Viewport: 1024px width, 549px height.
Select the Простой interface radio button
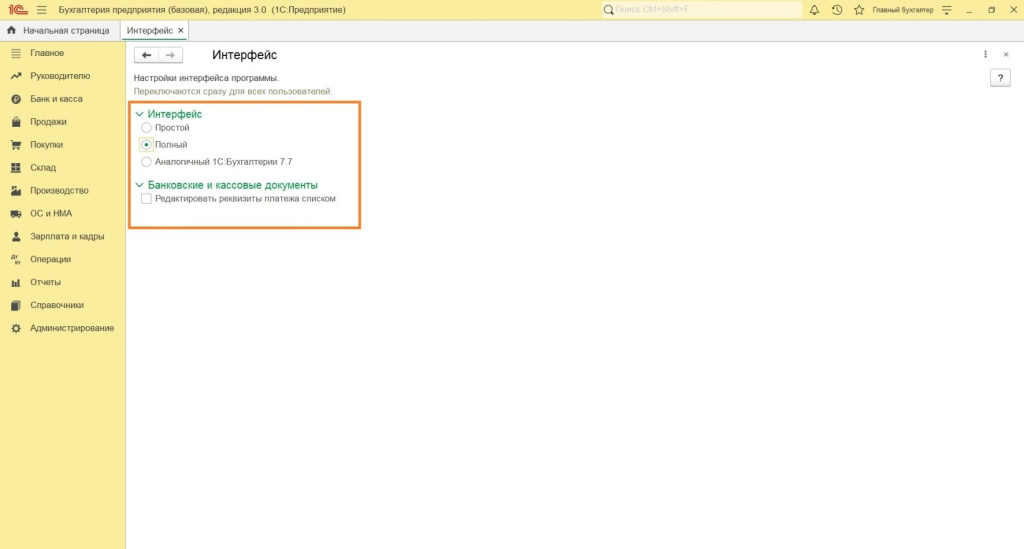tap(147, 128)
